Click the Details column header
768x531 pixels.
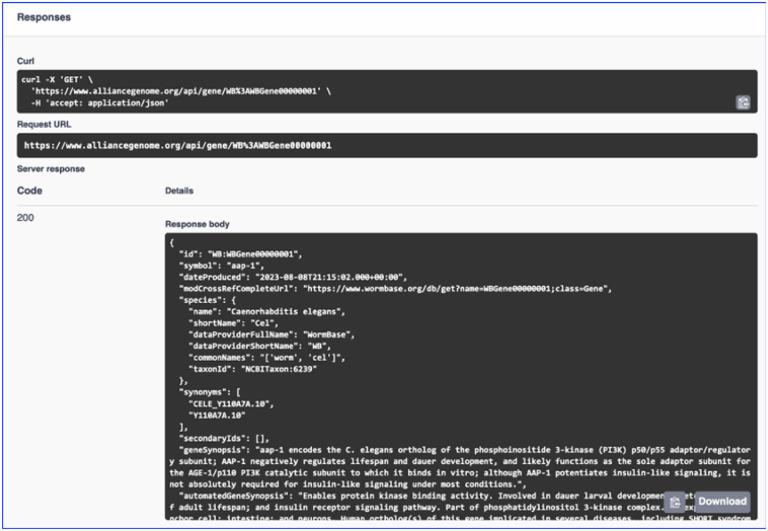(x=179, y=190)
